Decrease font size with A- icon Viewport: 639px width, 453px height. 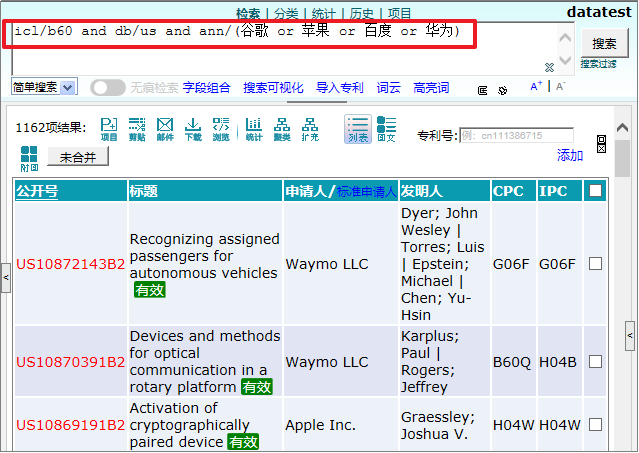tap(561, 86)
